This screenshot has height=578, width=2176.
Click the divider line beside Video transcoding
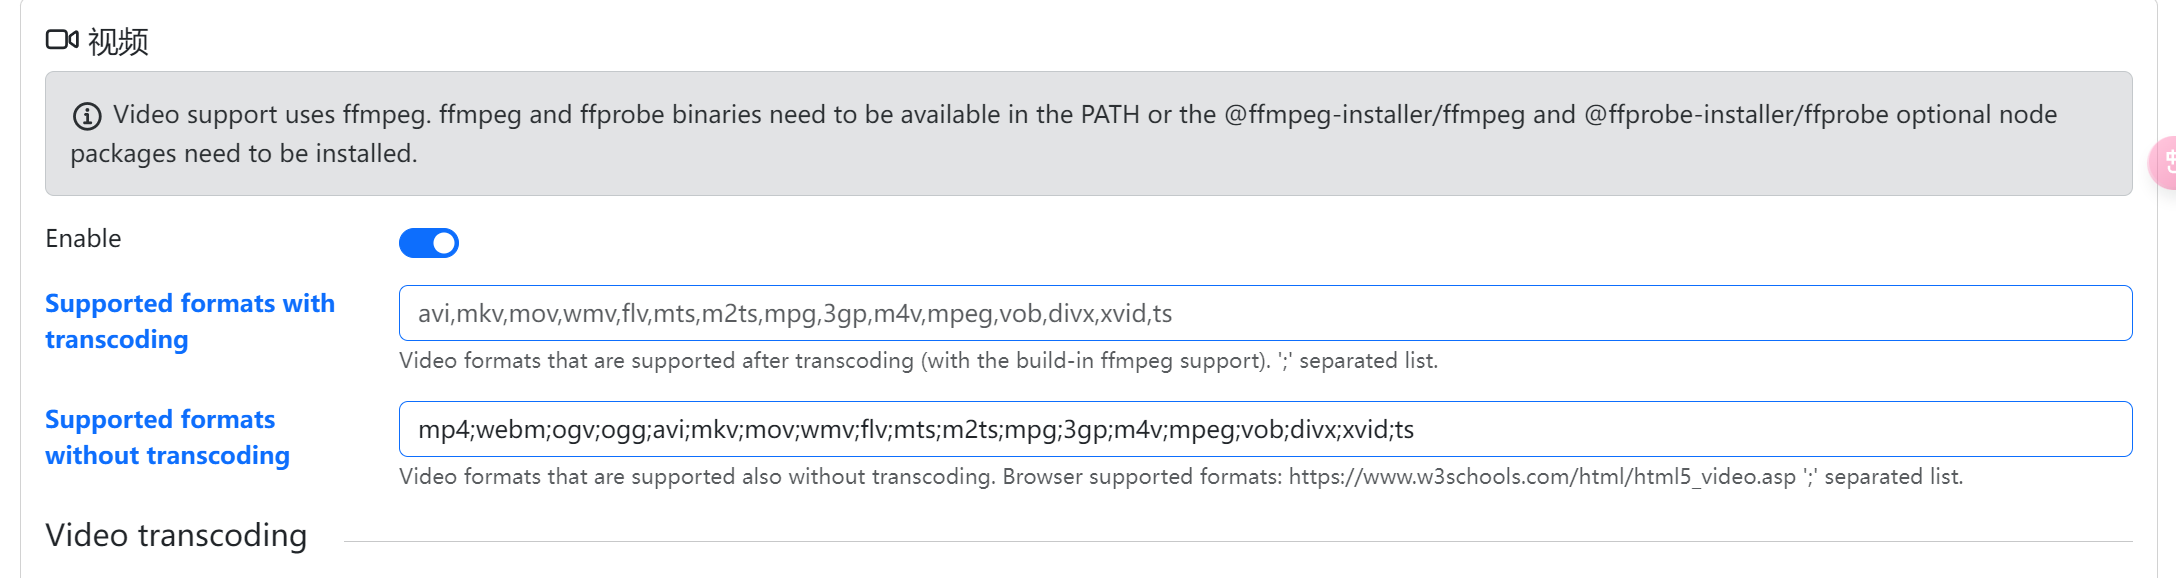coord(1237,542)
